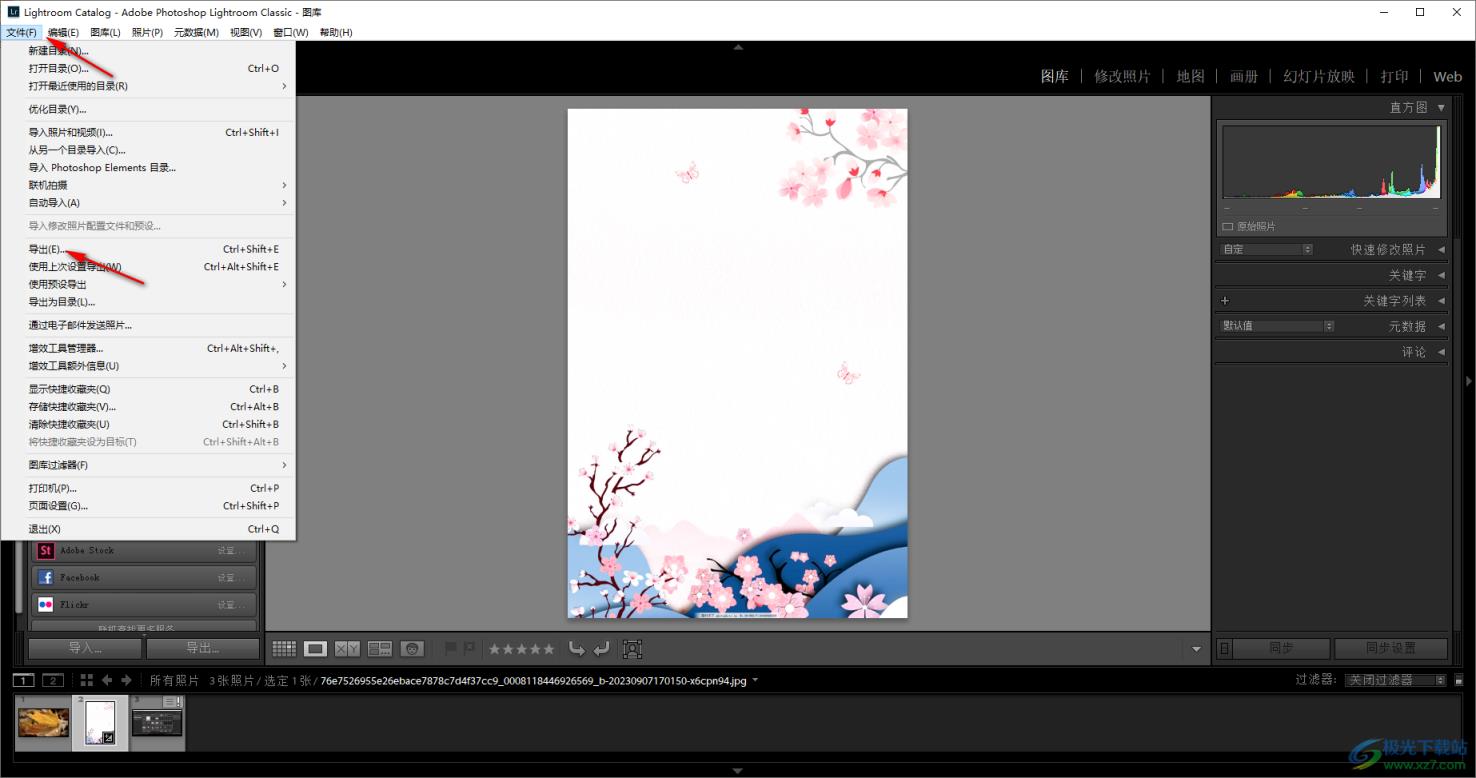Click the five-star rating control
The image size is (1476, 778).
[521, 649]
